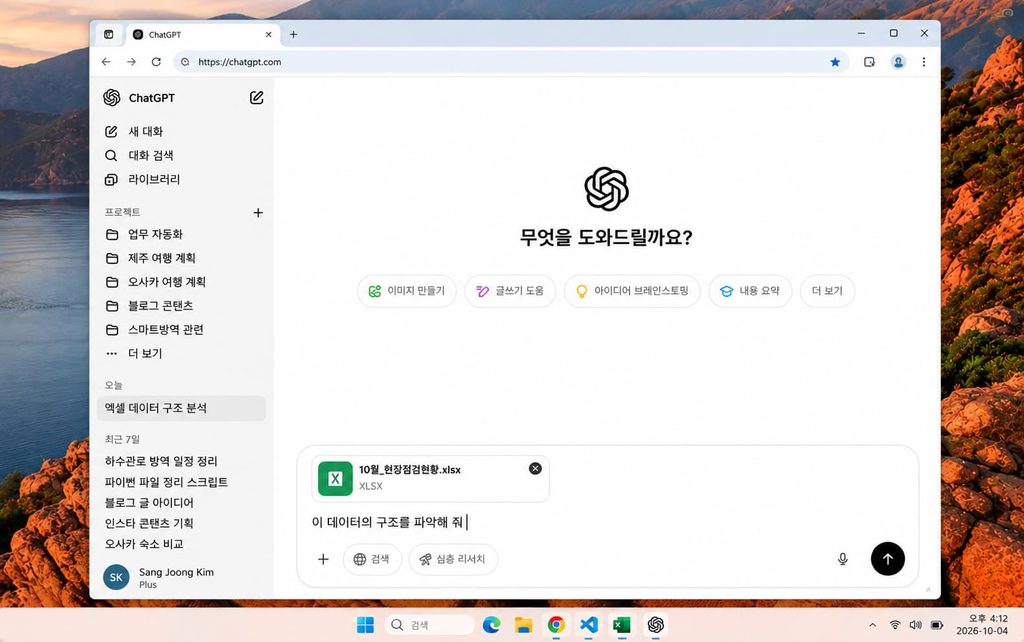Switch to Chrome in the taskbar
The image size is (1024, 642).
(x=556, y=625)
